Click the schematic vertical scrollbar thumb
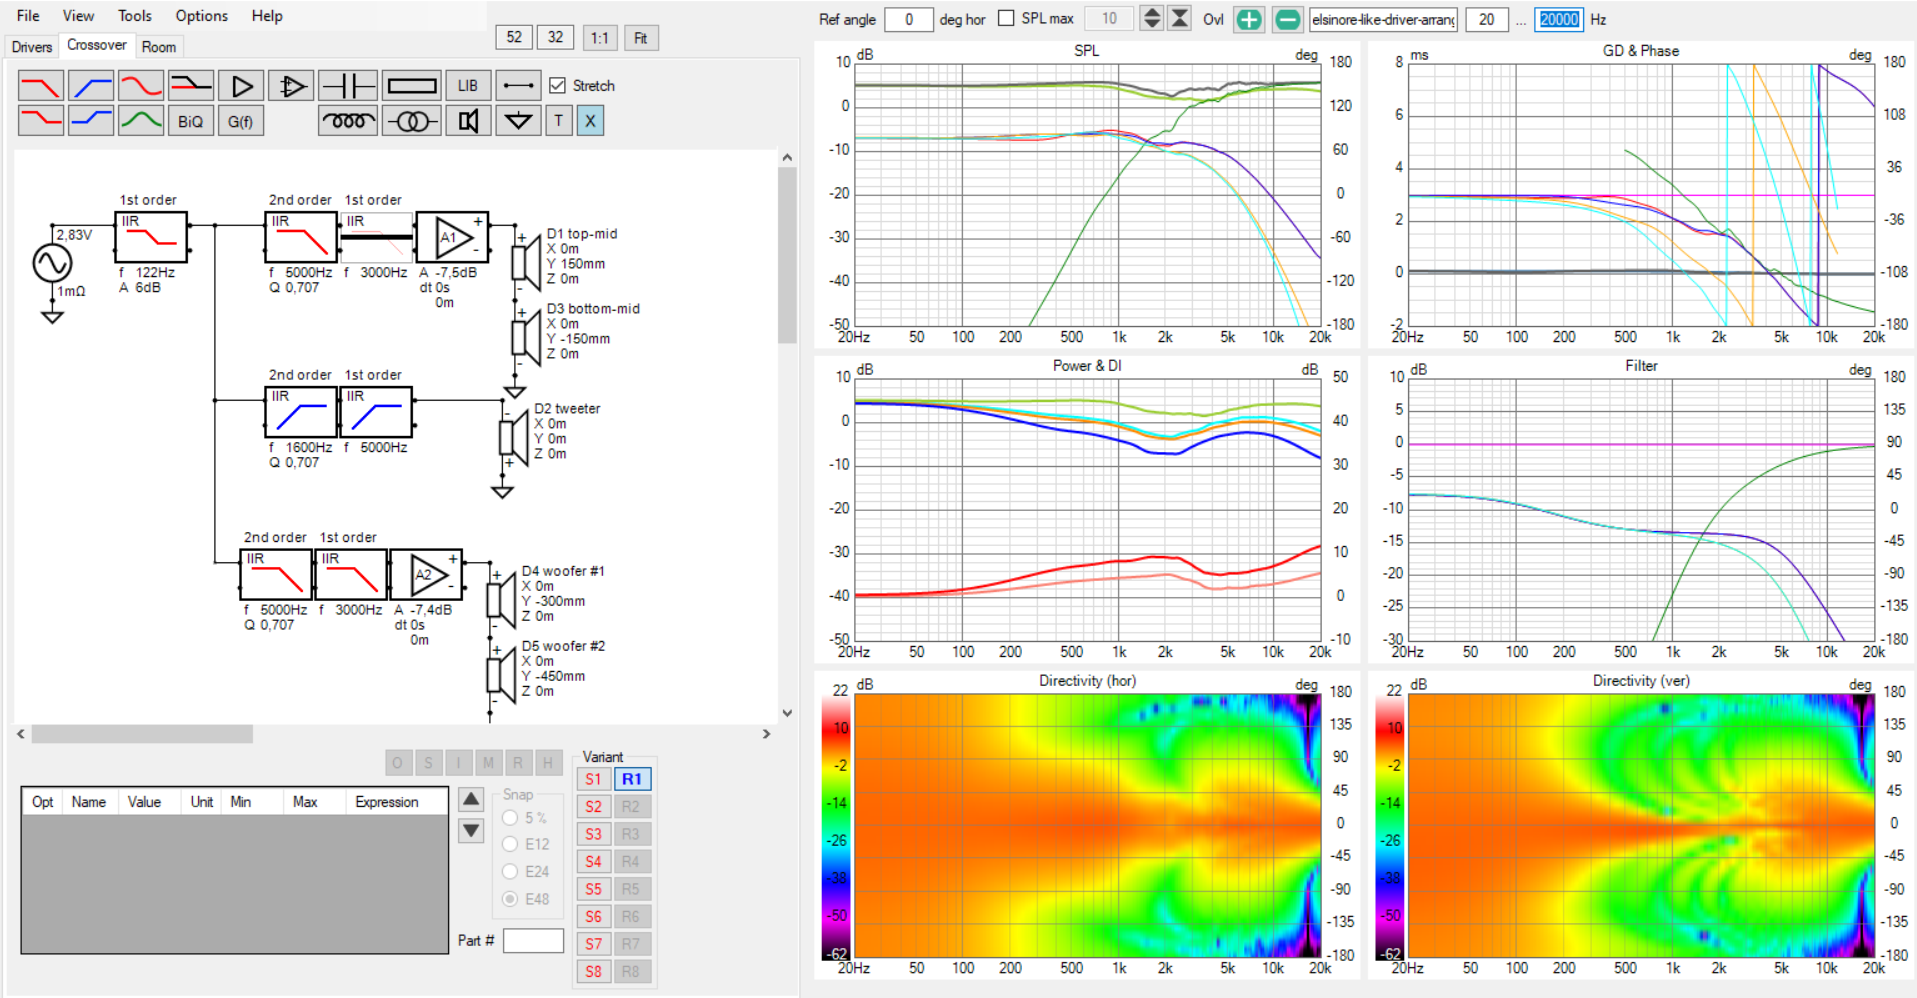 tap(787, 254)
